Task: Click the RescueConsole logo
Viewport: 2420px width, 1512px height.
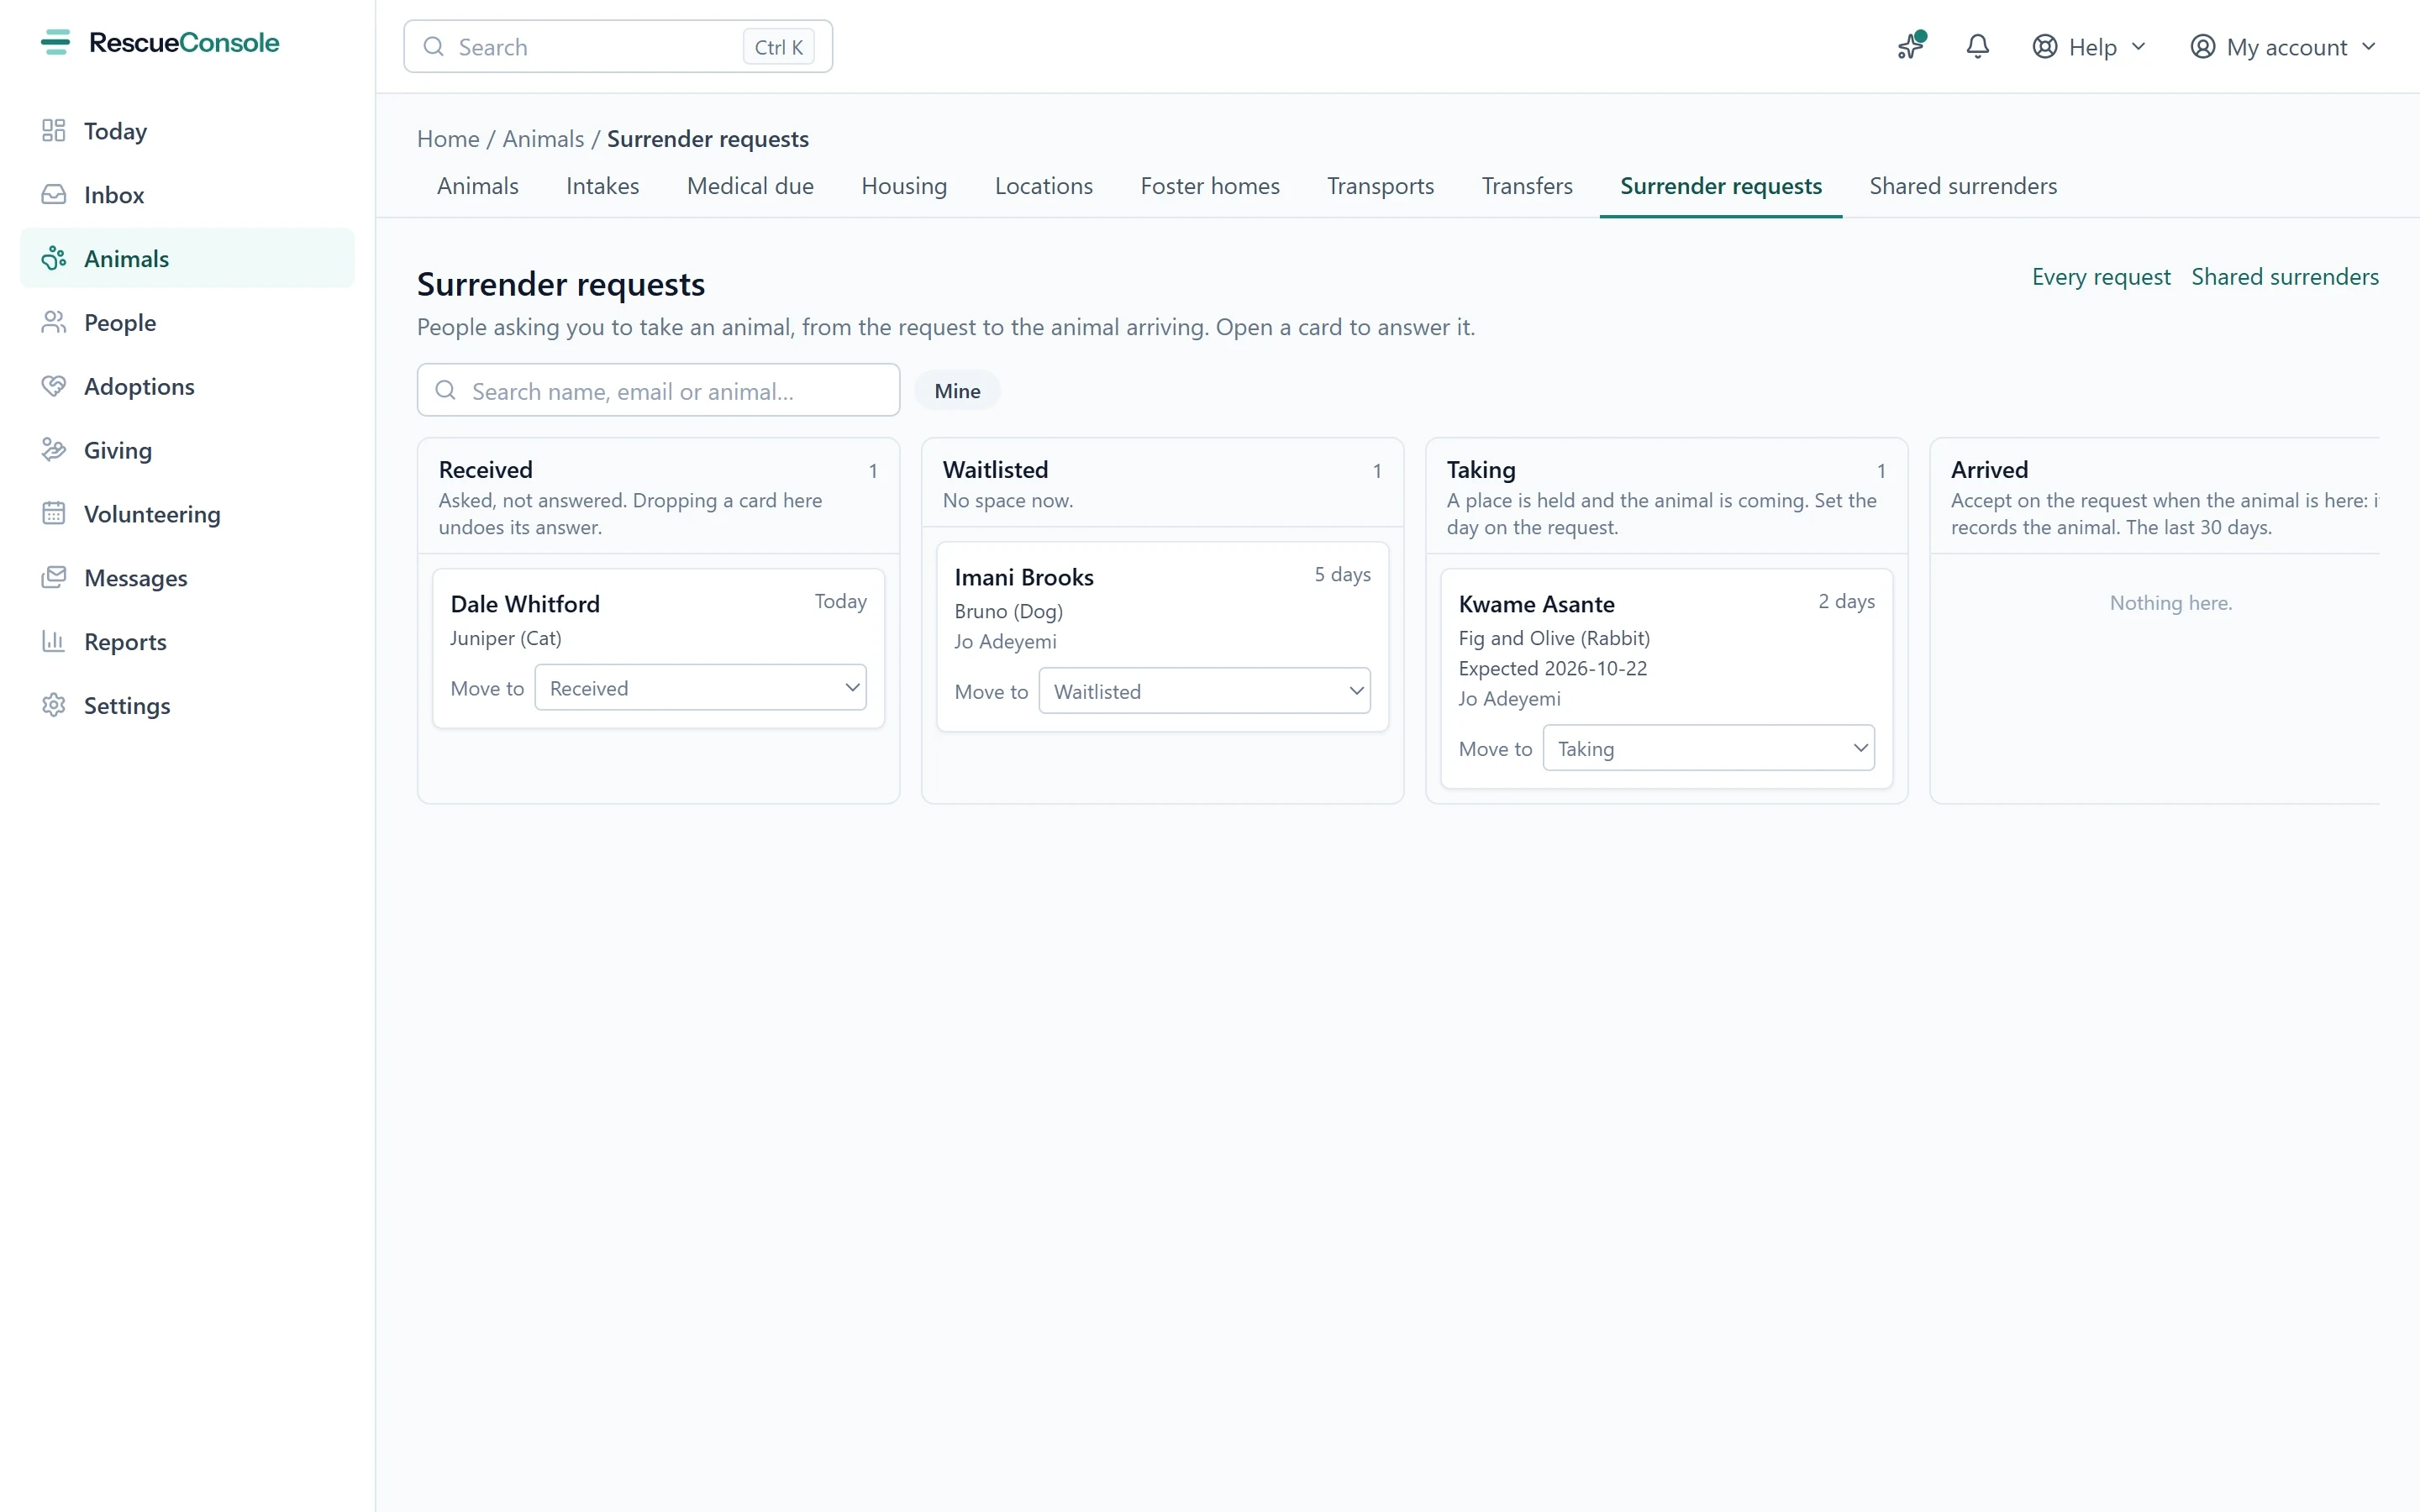Action: pyautogui.click(x=160, y=43)
